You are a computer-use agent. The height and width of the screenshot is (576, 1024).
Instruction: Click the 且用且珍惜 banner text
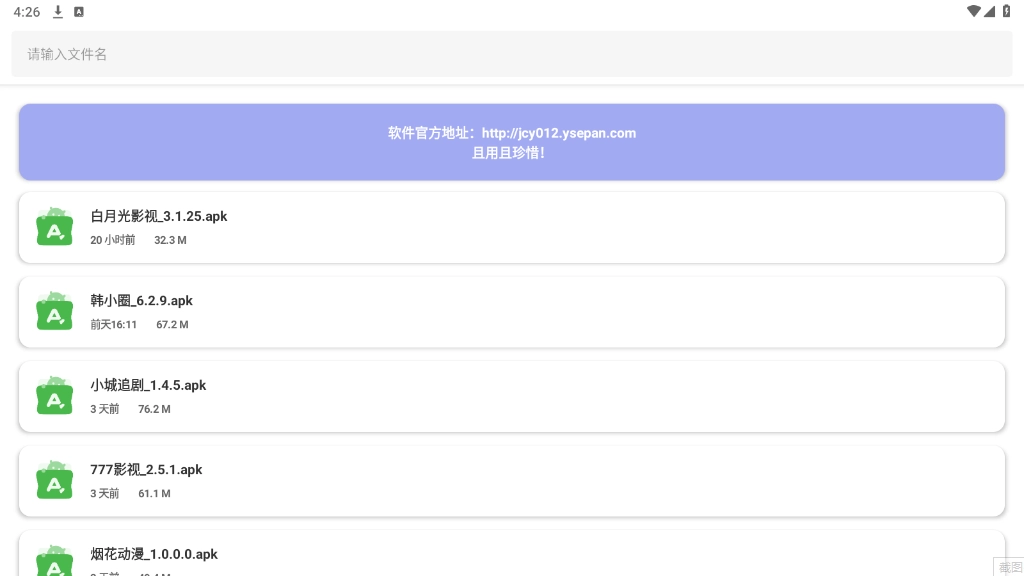(x=509, y=154)
